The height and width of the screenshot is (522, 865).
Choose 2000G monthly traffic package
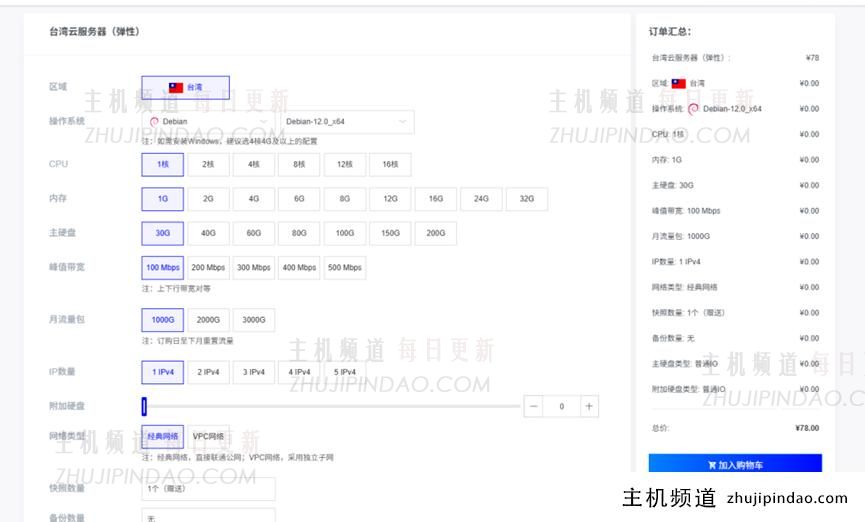[x=208, y=319]
